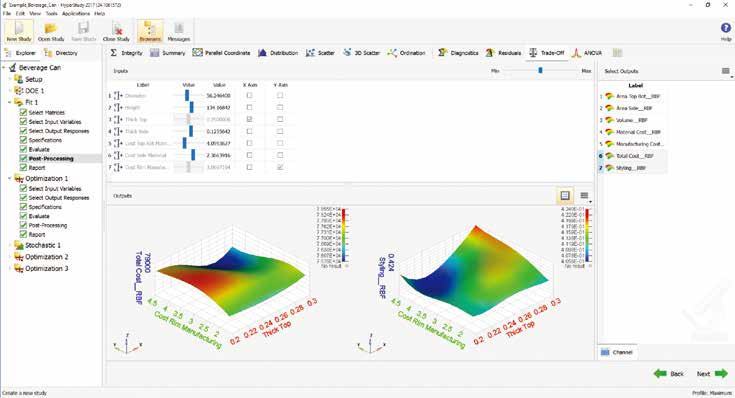Toggle the Browsers toolbar icon

(150, 29)
